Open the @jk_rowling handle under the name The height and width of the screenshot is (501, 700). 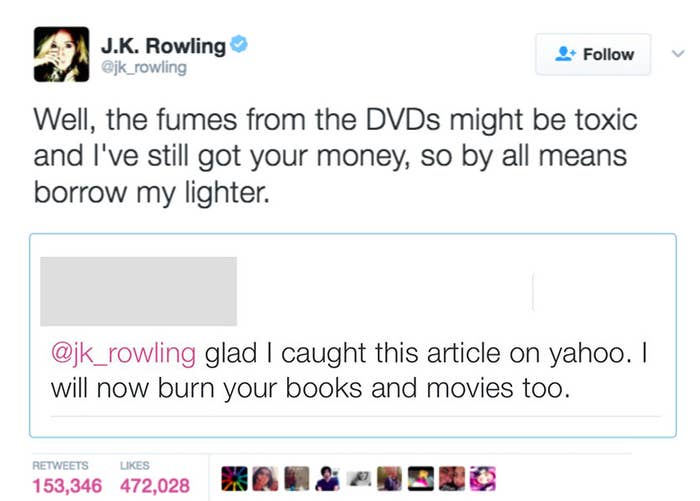pyautogui.click(x=144, y=67)
